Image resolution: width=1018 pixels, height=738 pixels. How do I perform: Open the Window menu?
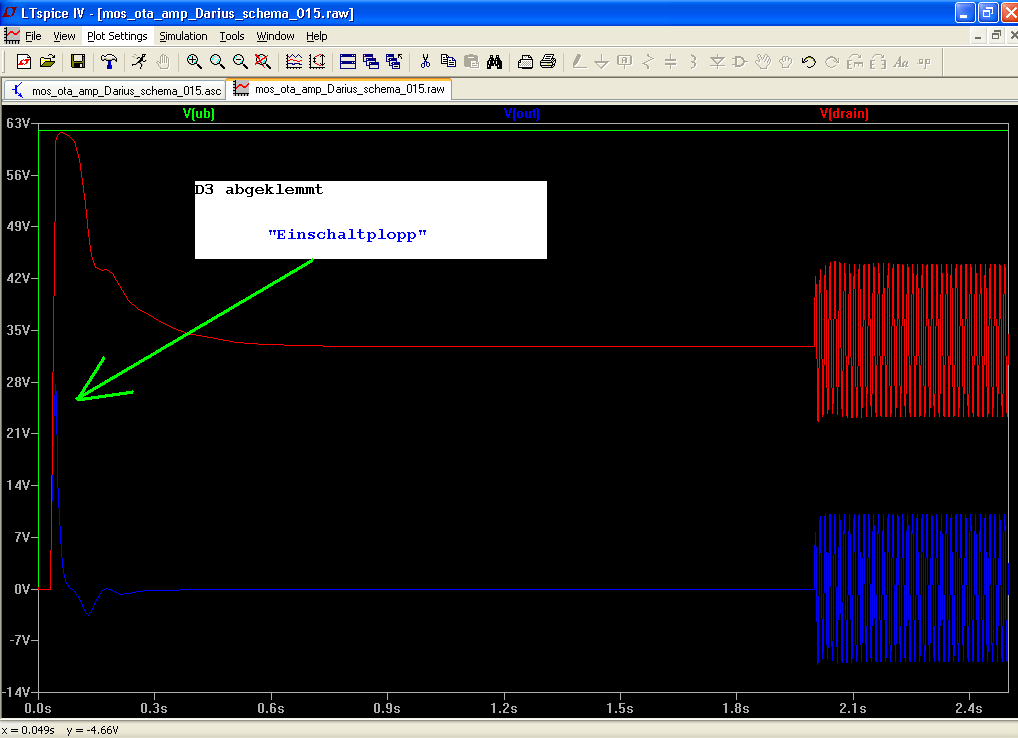(275, 36)
